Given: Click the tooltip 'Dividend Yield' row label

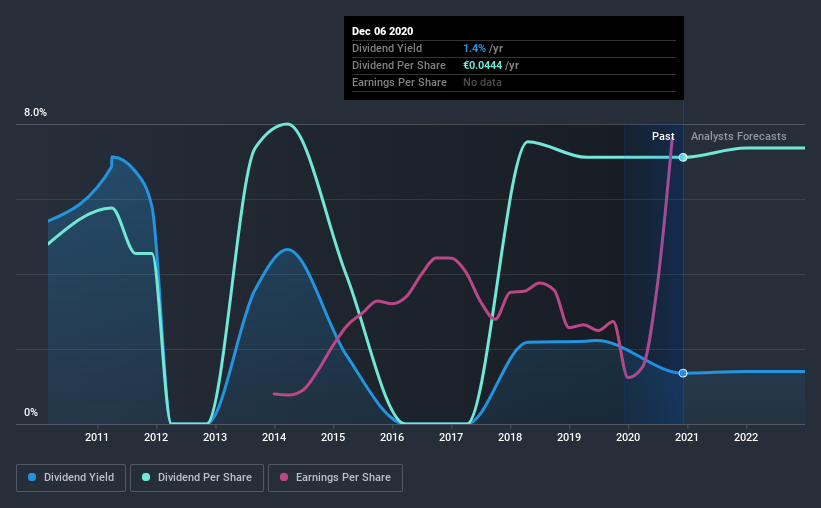Looking at the screenshot, I should [387, 48].
